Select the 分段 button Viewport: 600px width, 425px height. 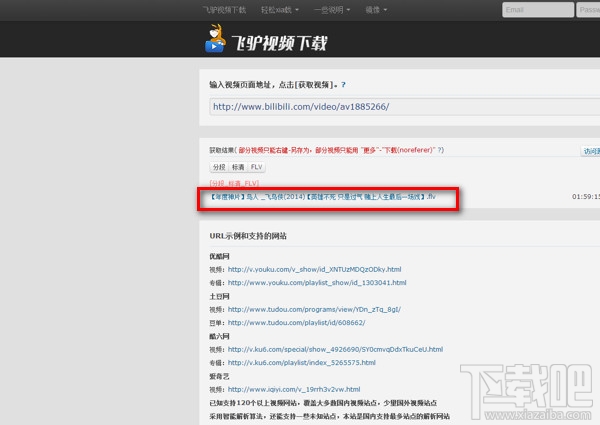tap(219, 167)
